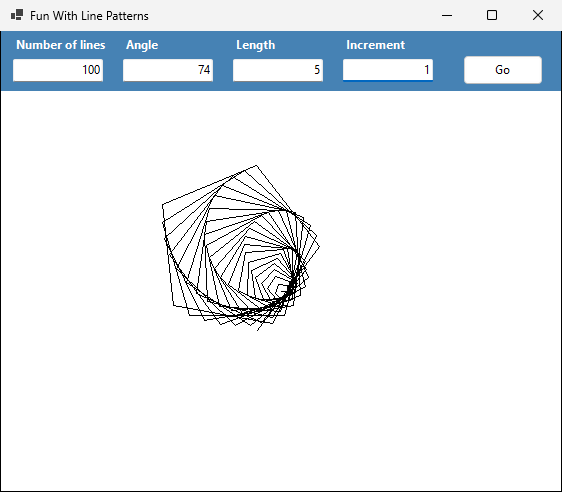Click the drawn spiral line pattern
Viewport: 562px width, 492px height.
pyautogui.click(x=240, y=248)
